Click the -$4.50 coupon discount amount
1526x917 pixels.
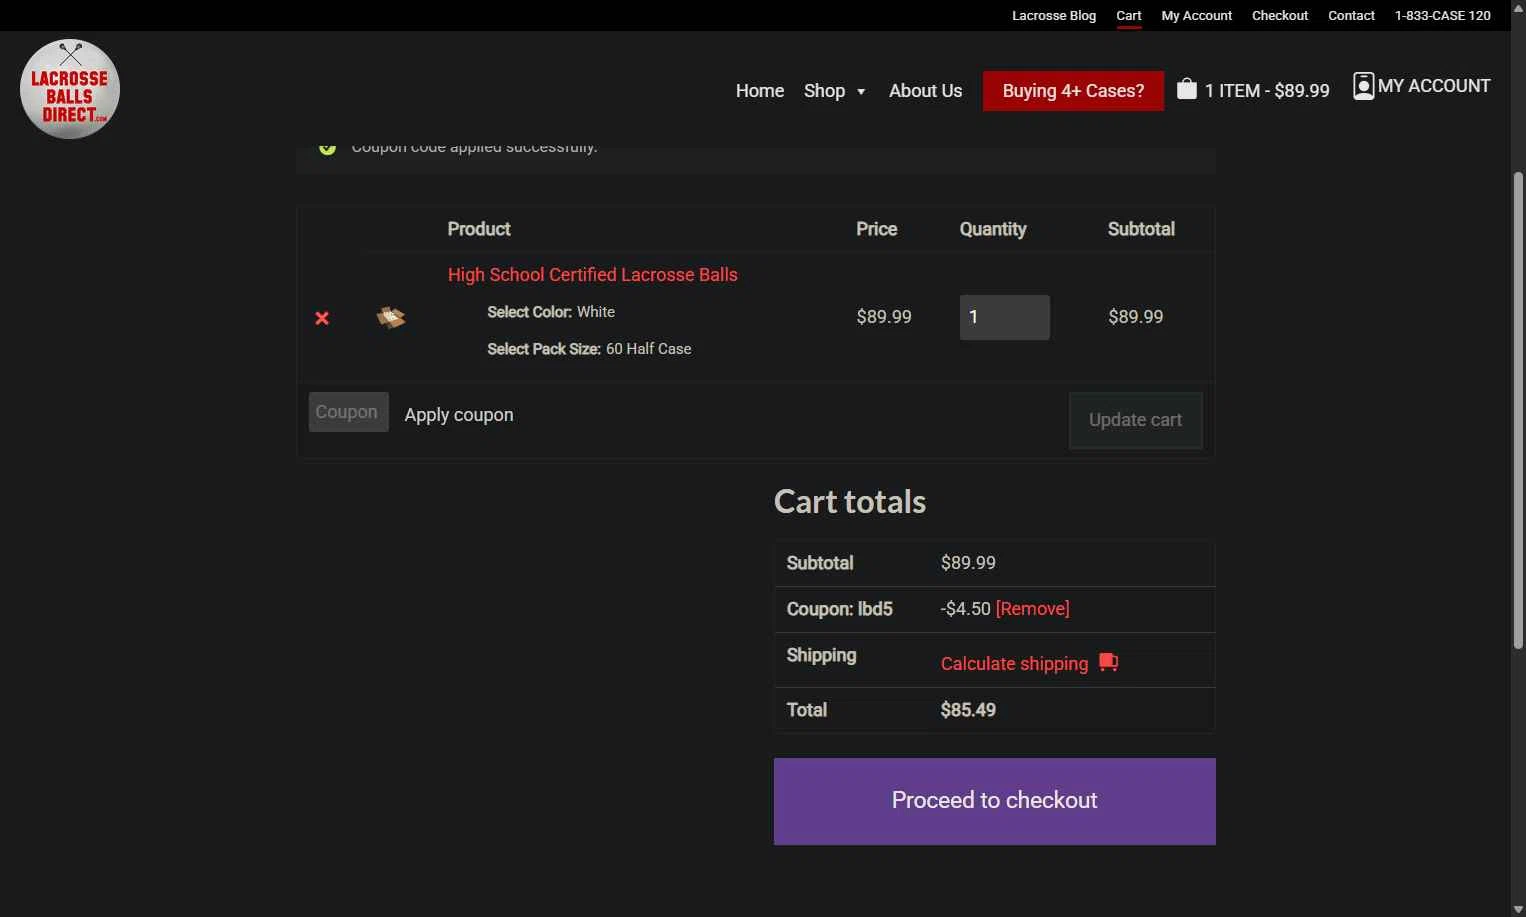pos(966,609)
